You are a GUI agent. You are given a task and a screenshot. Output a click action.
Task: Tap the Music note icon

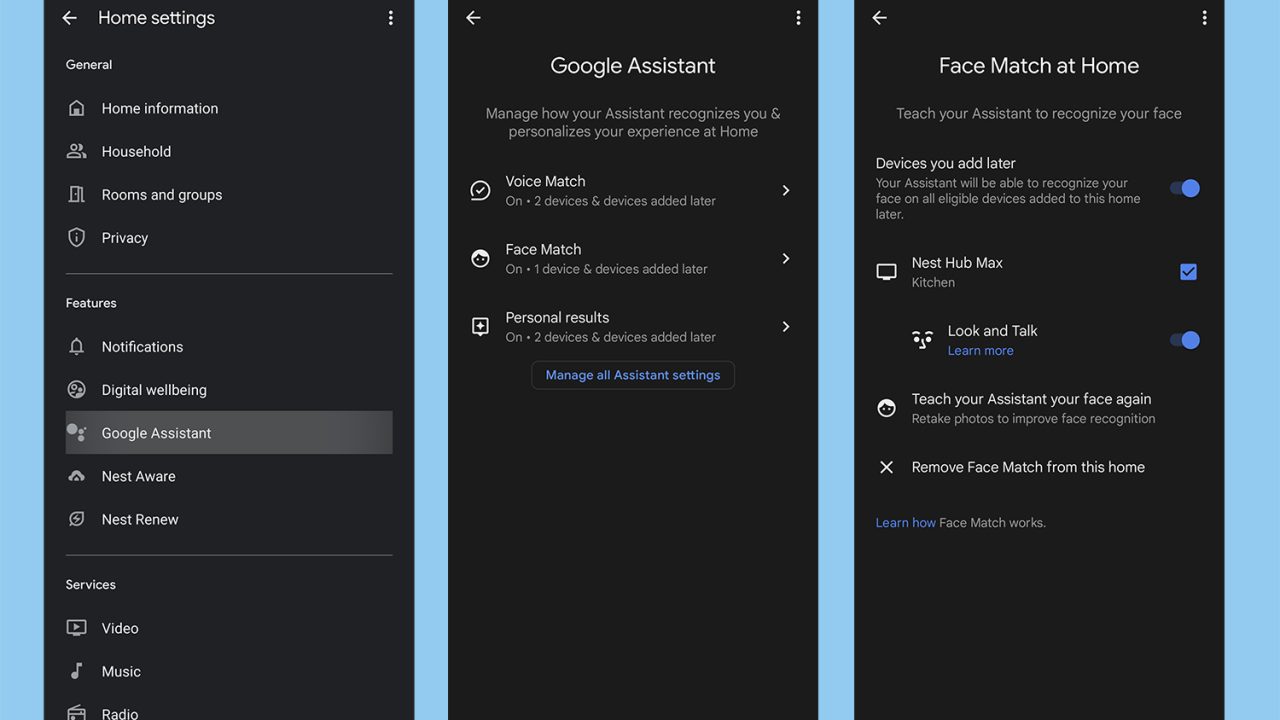point(76,671)
